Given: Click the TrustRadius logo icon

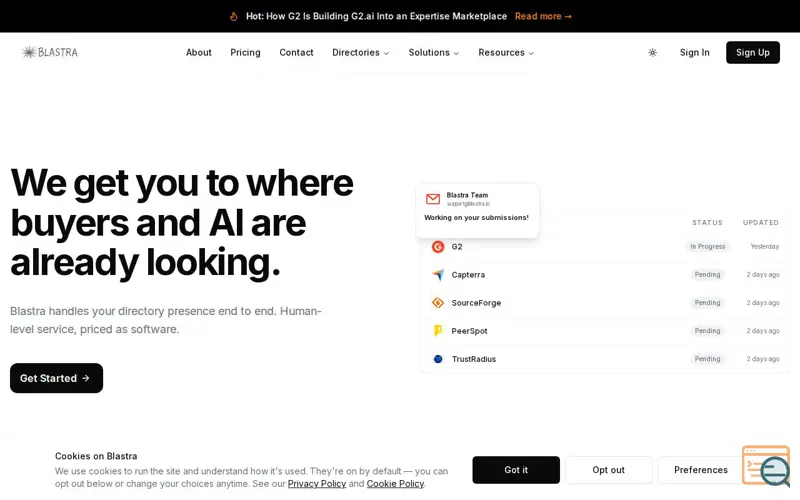Looking at the screenshot, I should [x=438, y=359].
